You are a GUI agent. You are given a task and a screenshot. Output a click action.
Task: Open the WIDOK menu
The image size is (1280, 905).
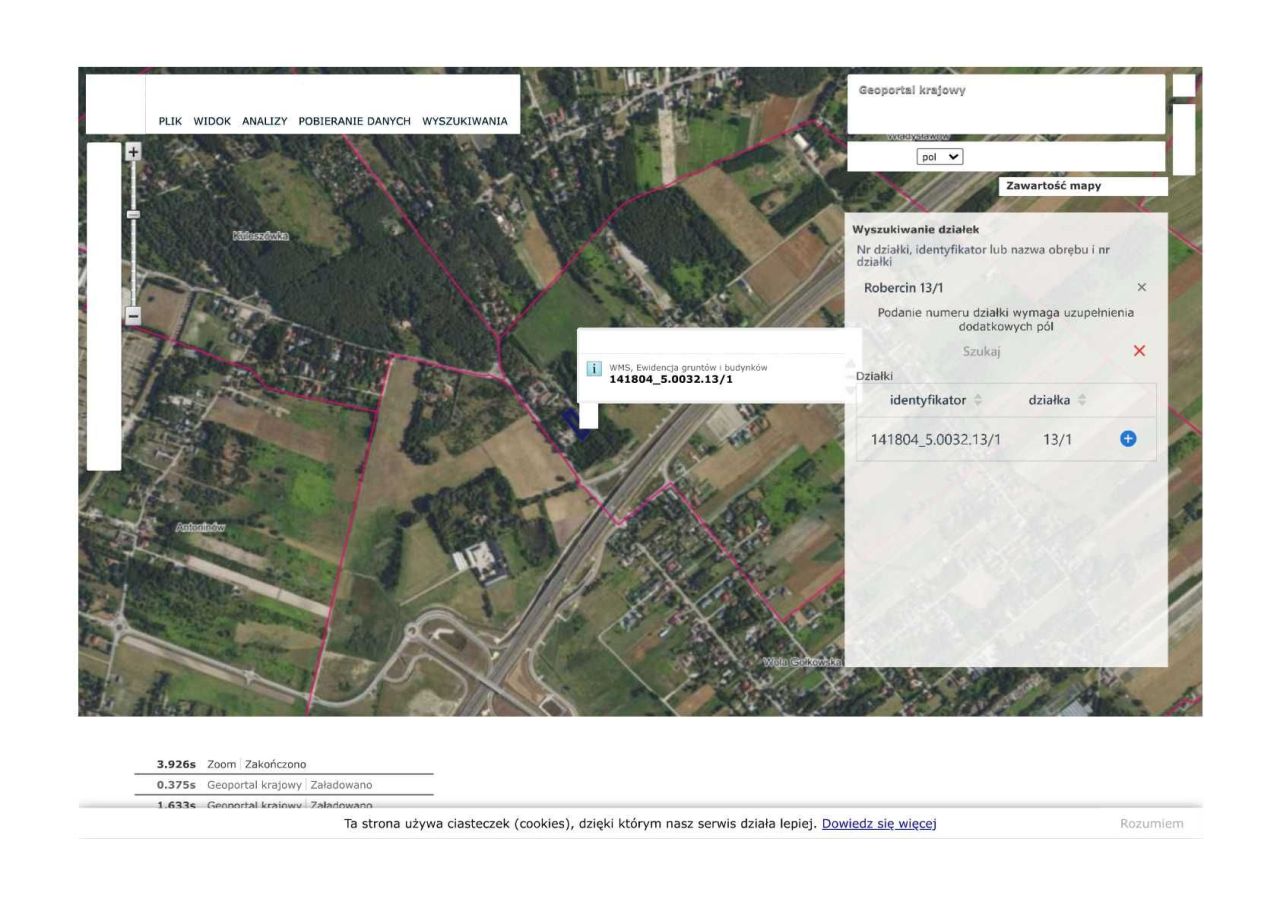tap(212, 121)
